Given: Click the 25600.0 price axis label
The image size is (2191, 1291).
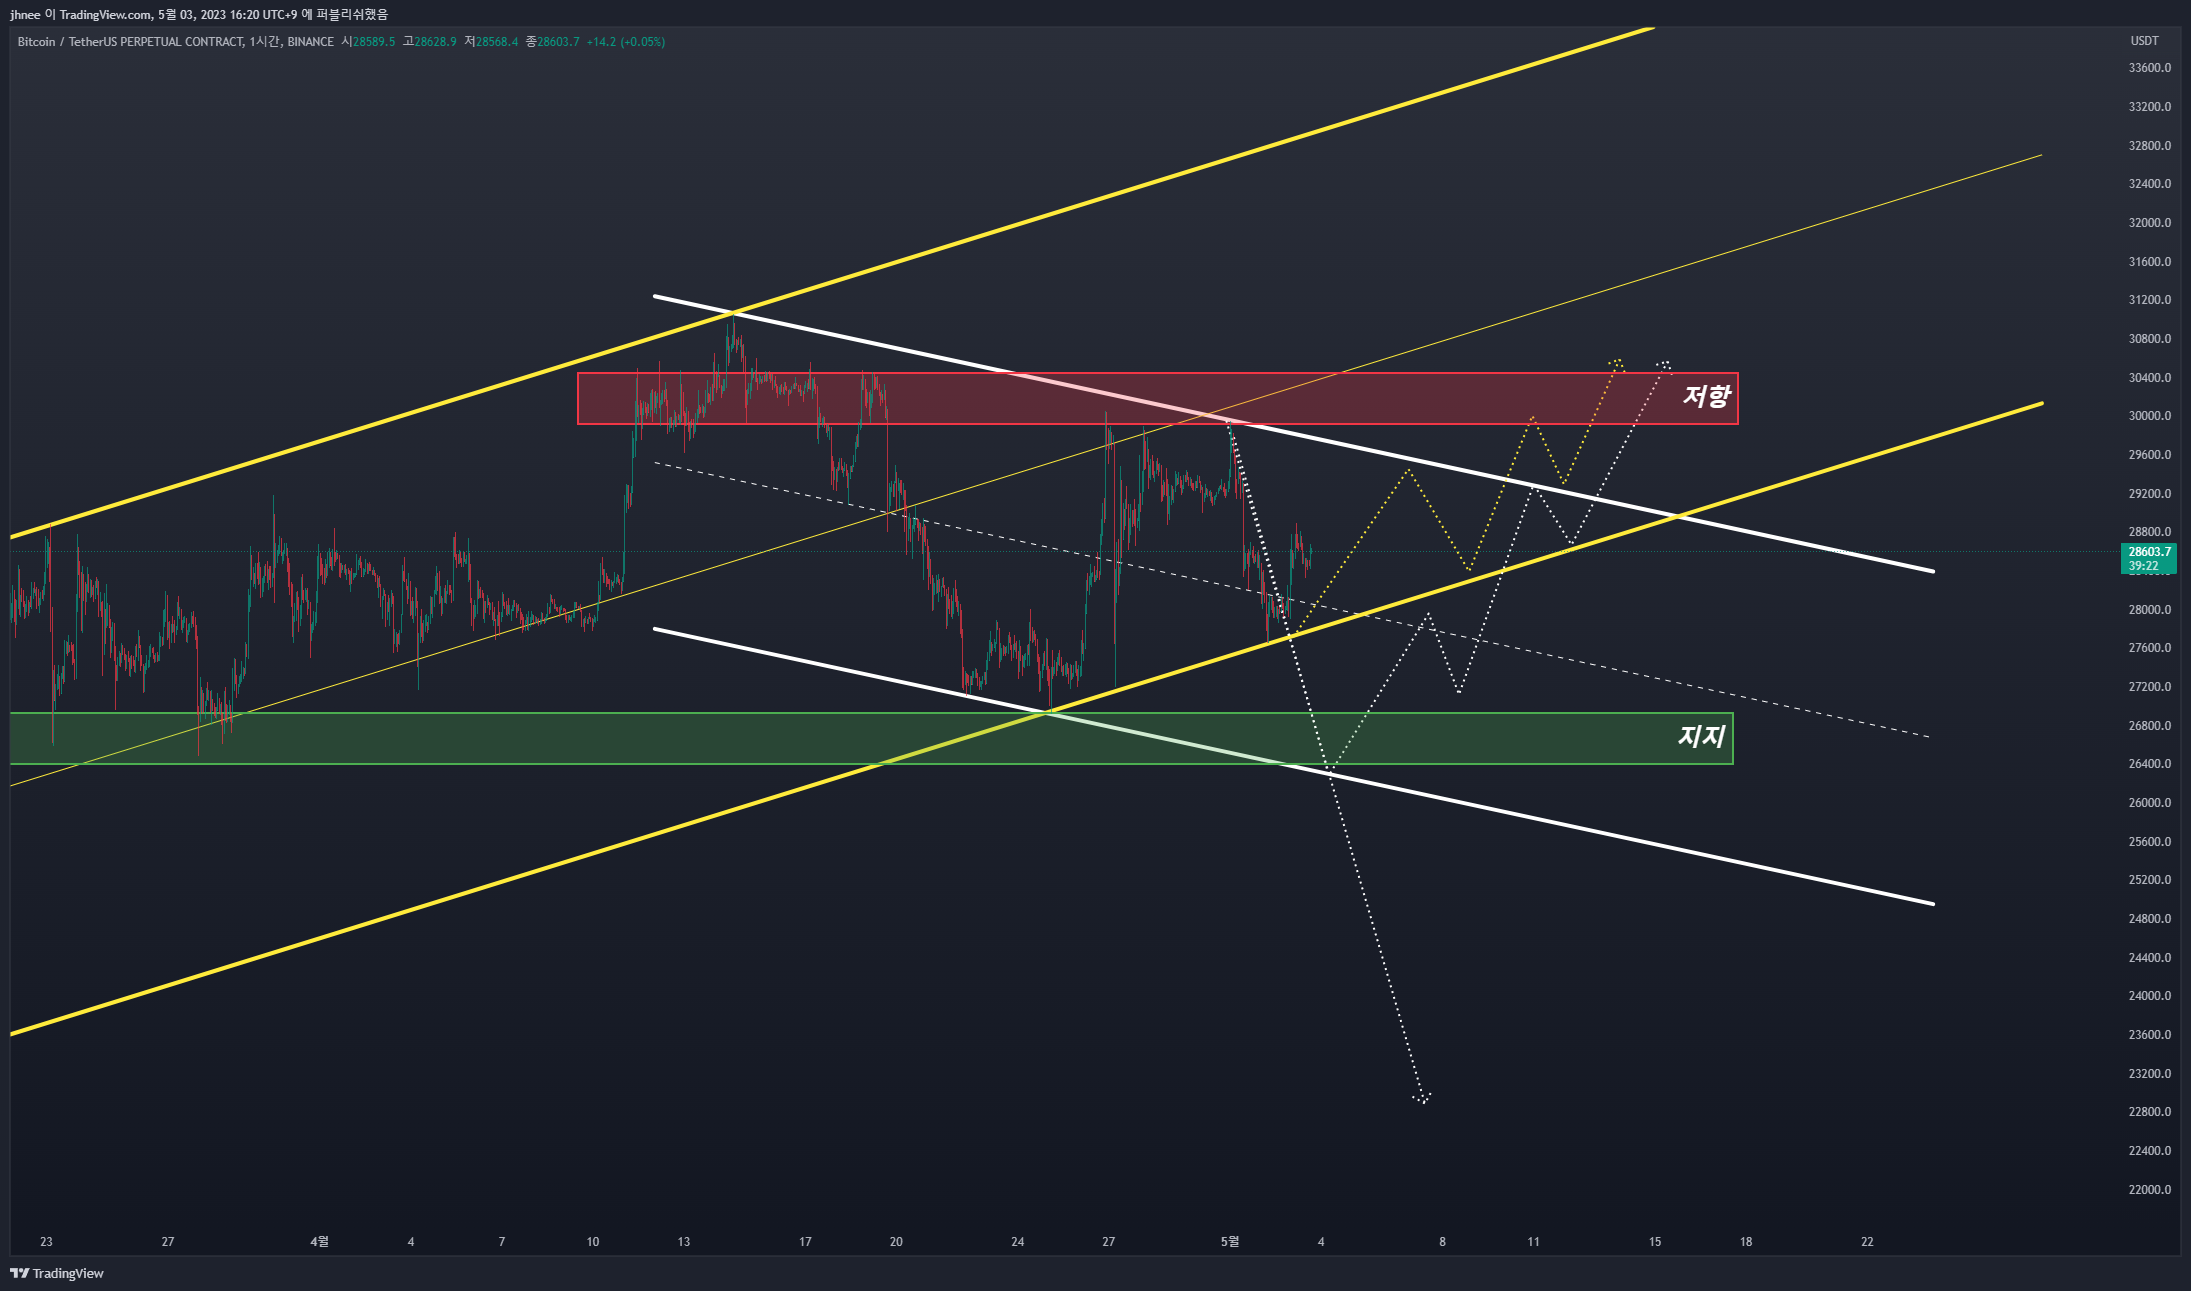Looking at the screenshot, I should coord(2149,841).
